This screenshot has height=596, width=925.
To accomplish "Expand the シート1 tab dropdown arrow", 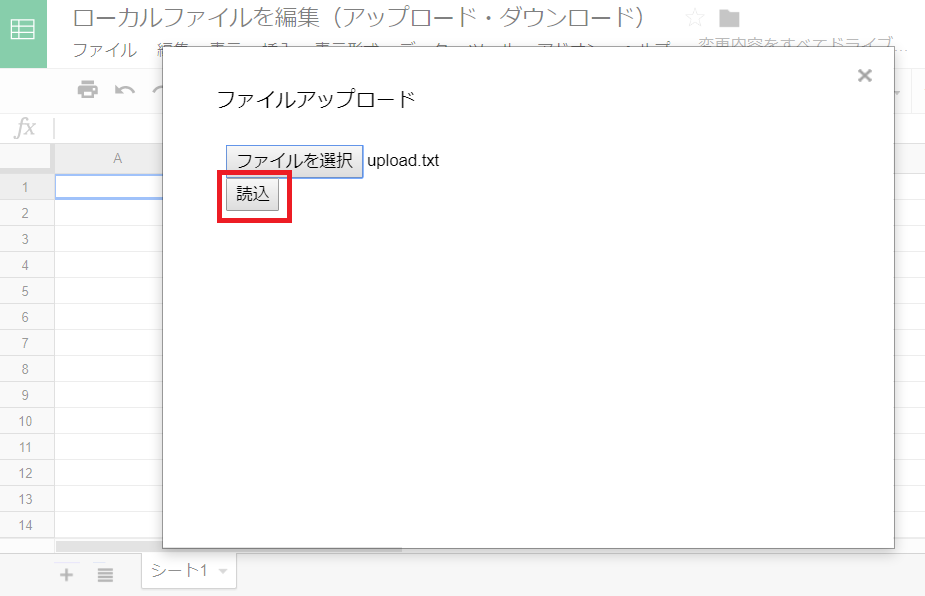I will [223, 571].
